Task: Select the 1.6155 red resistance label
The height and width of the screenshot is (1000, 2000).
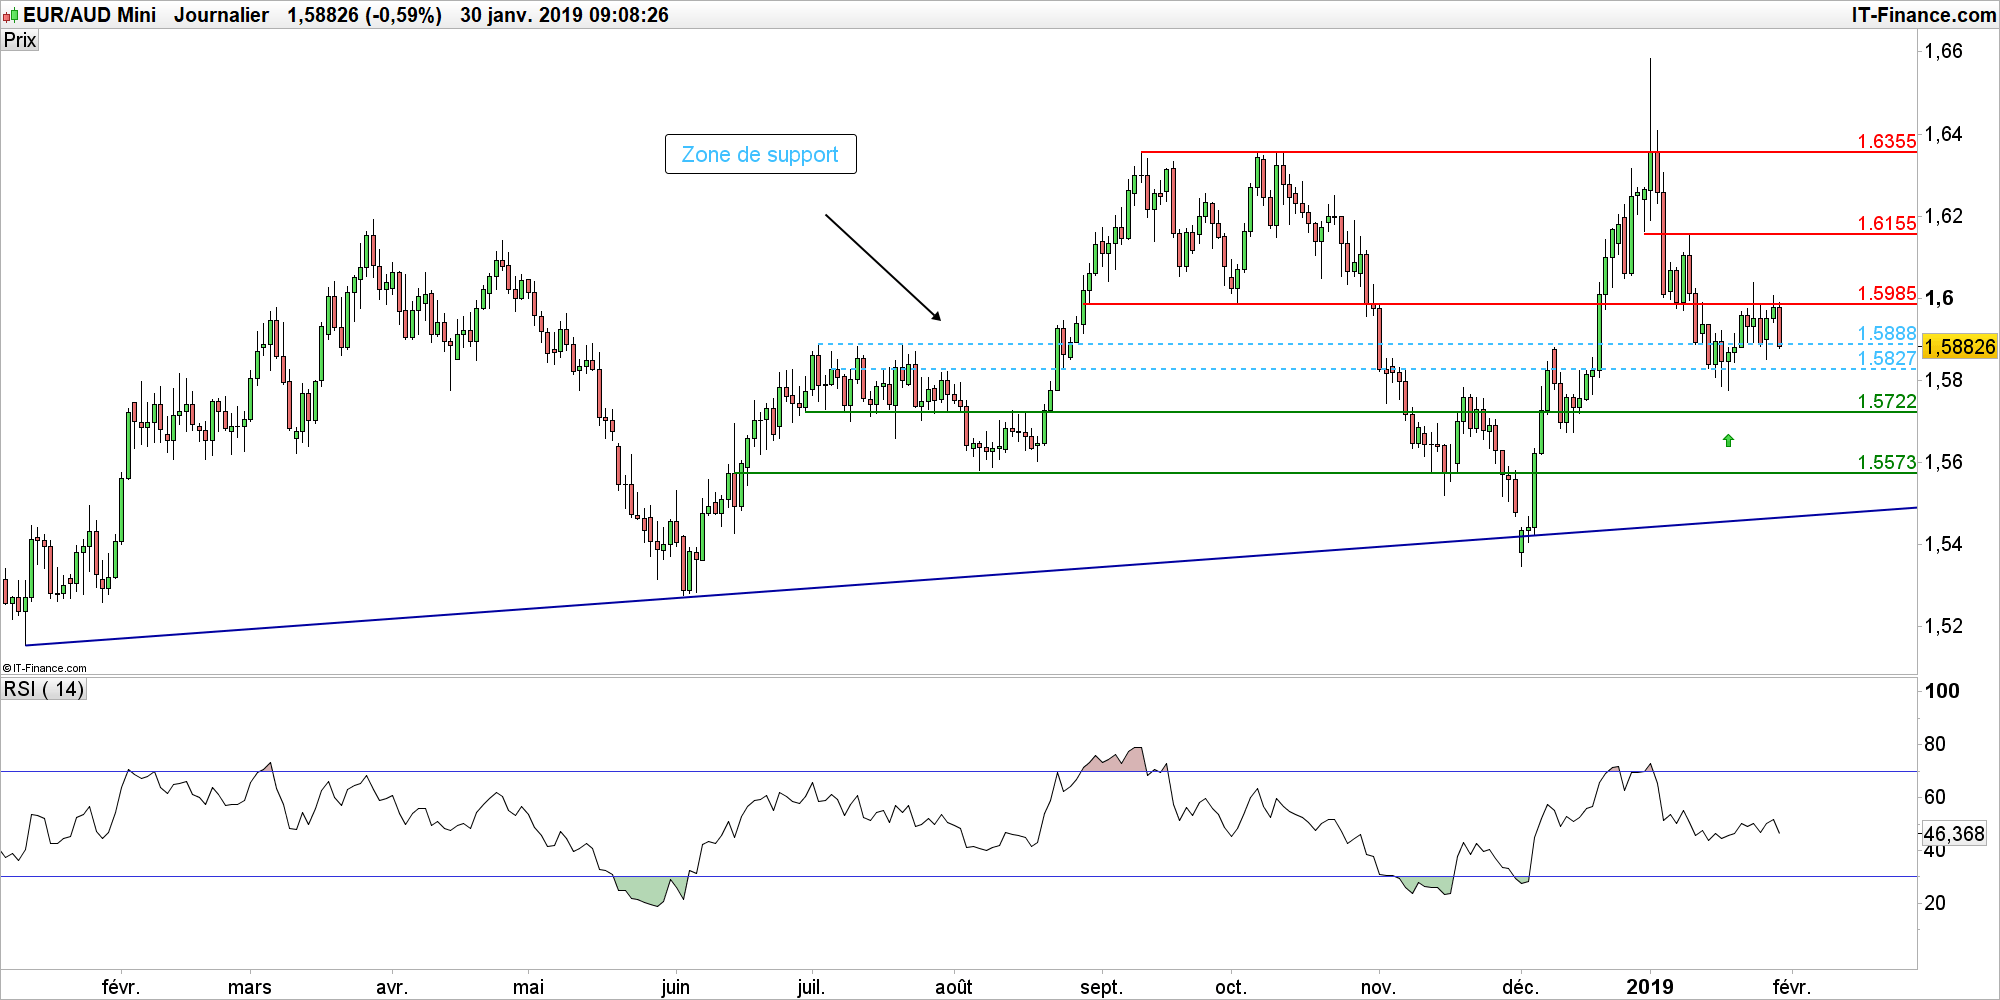Action: pyautogui.click(x=1886, y=223)
